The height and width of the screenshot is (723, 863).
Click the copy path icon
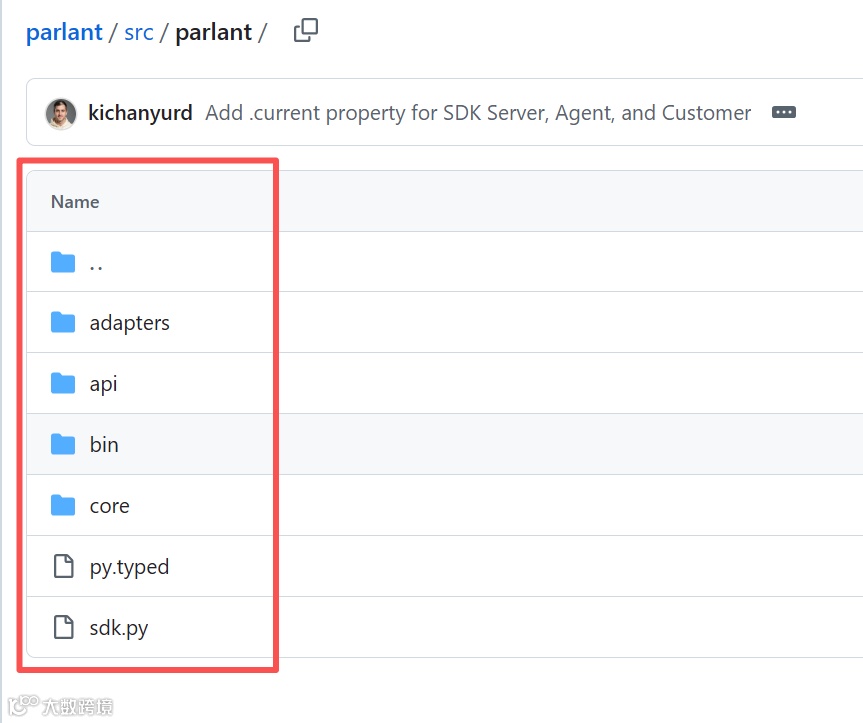pos(306,31)
